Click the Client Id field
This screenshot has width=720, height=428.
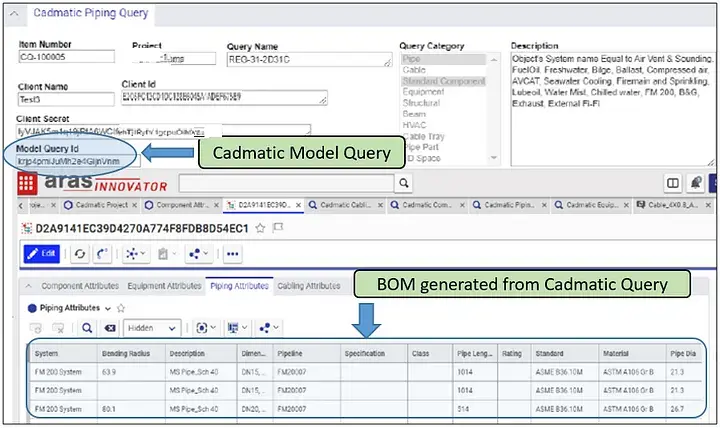coord(224,97)
